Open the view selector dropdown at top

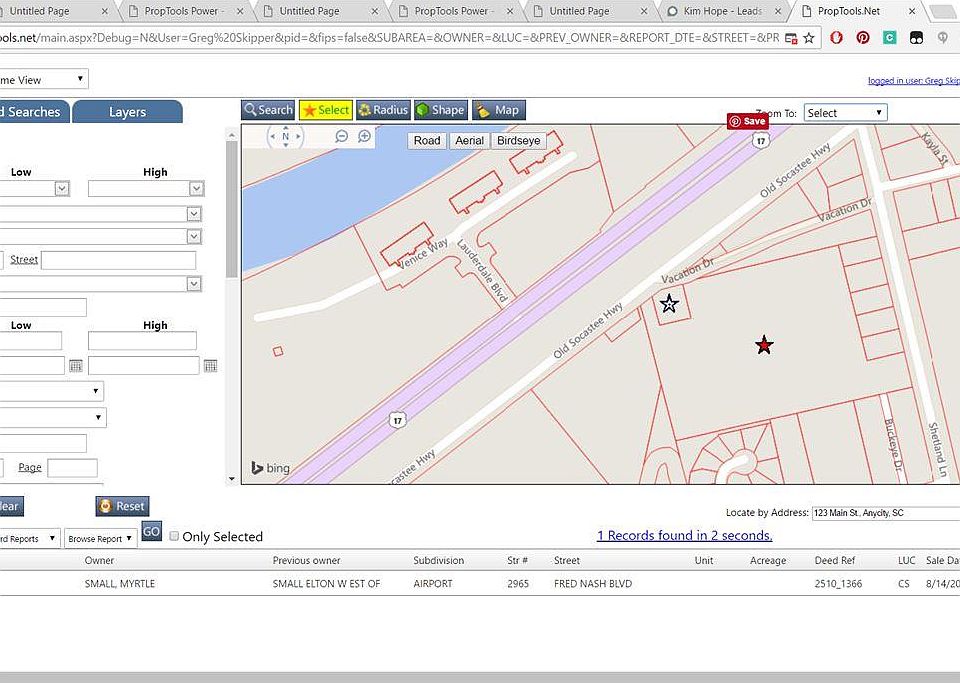pos(43,79)
